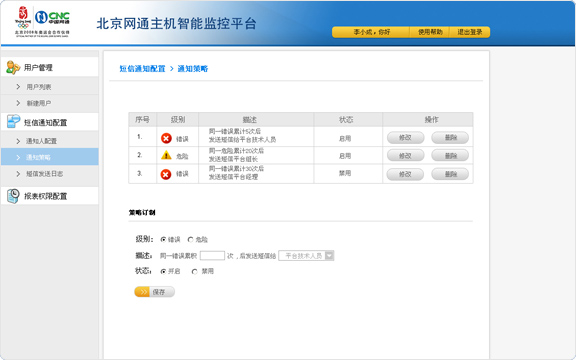Click 修改 button for policy 1
The height and width of the screenshot is (360, 576).
(x=406, y=138)
